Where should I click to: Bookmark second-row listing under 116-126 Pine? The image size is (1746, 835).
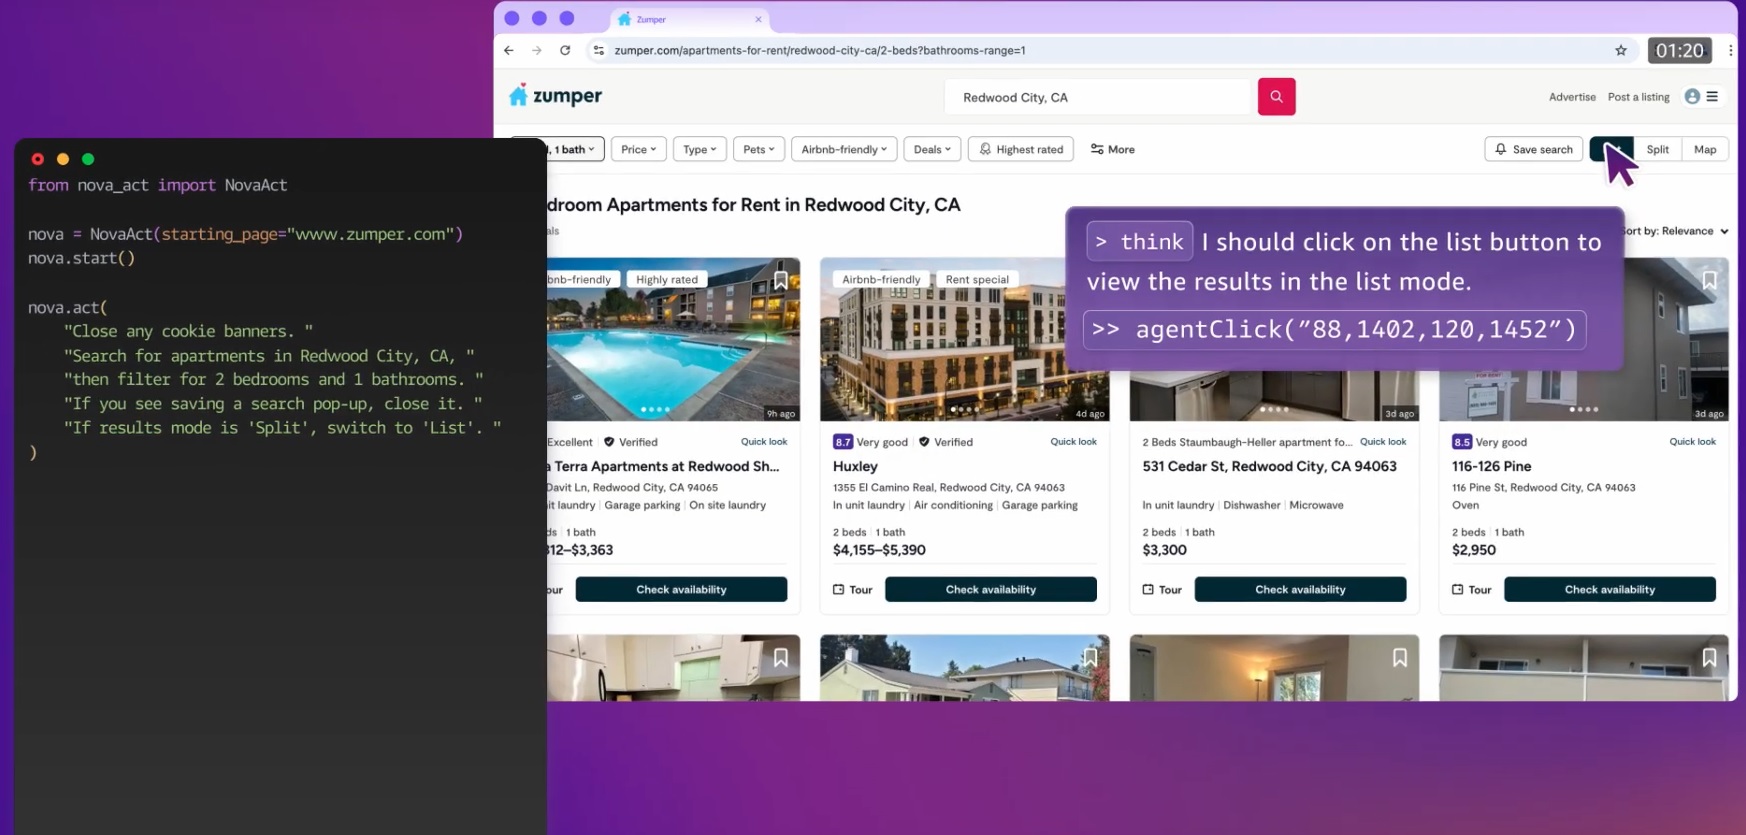1709,658
